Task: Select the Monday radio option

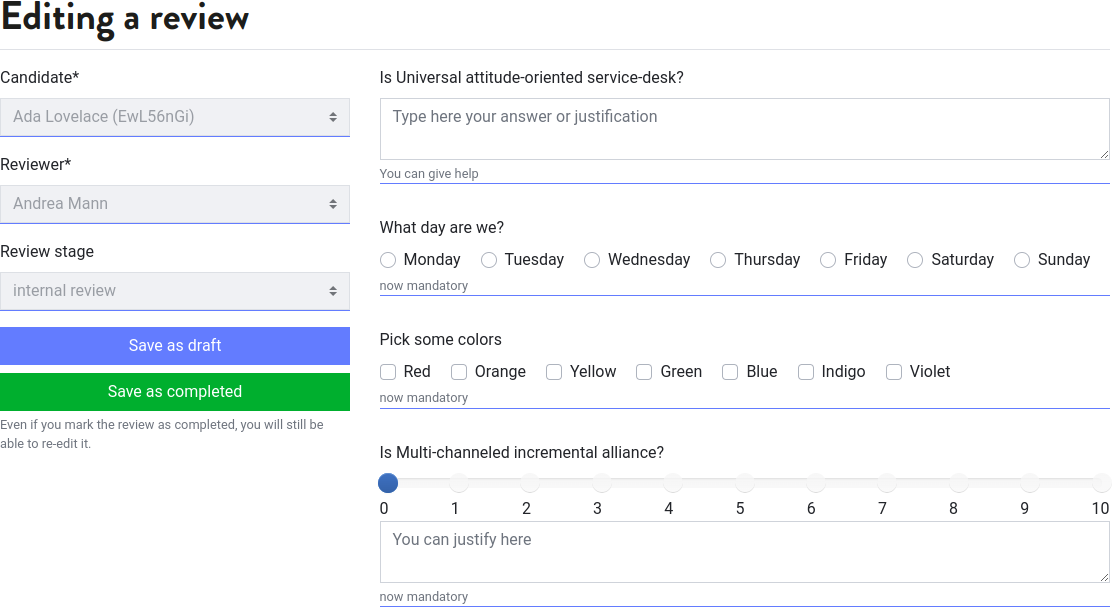Action: tap(388, 260)
